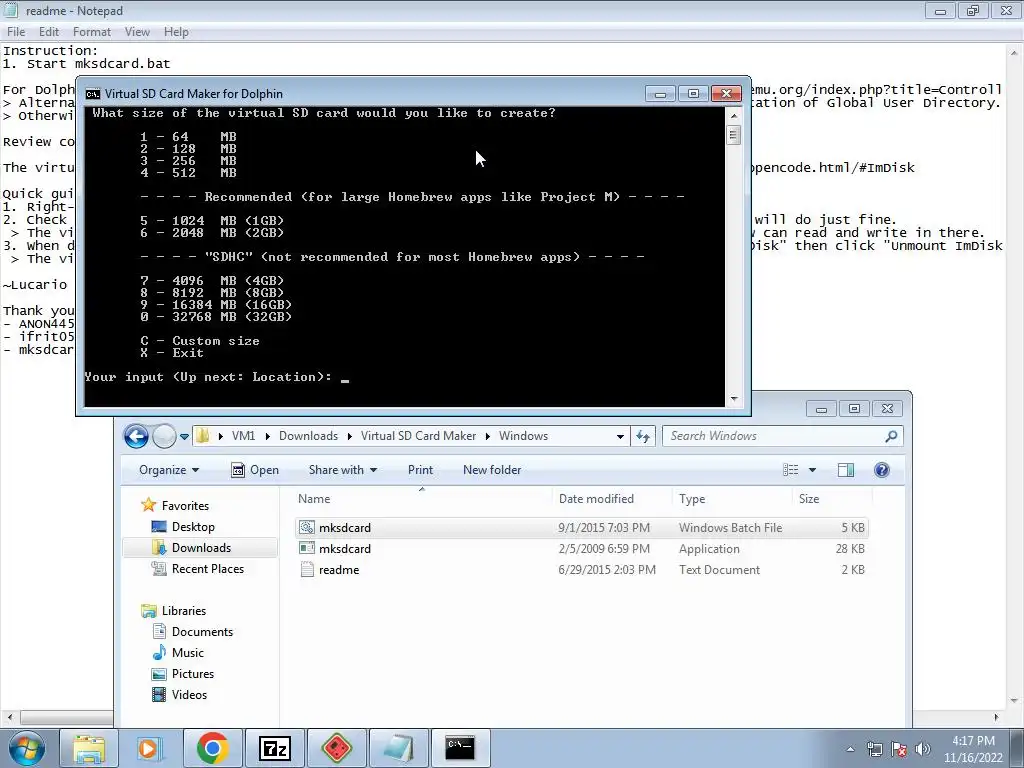
Task: Click the Open toolbar button
Action: [x=255, y=470]
